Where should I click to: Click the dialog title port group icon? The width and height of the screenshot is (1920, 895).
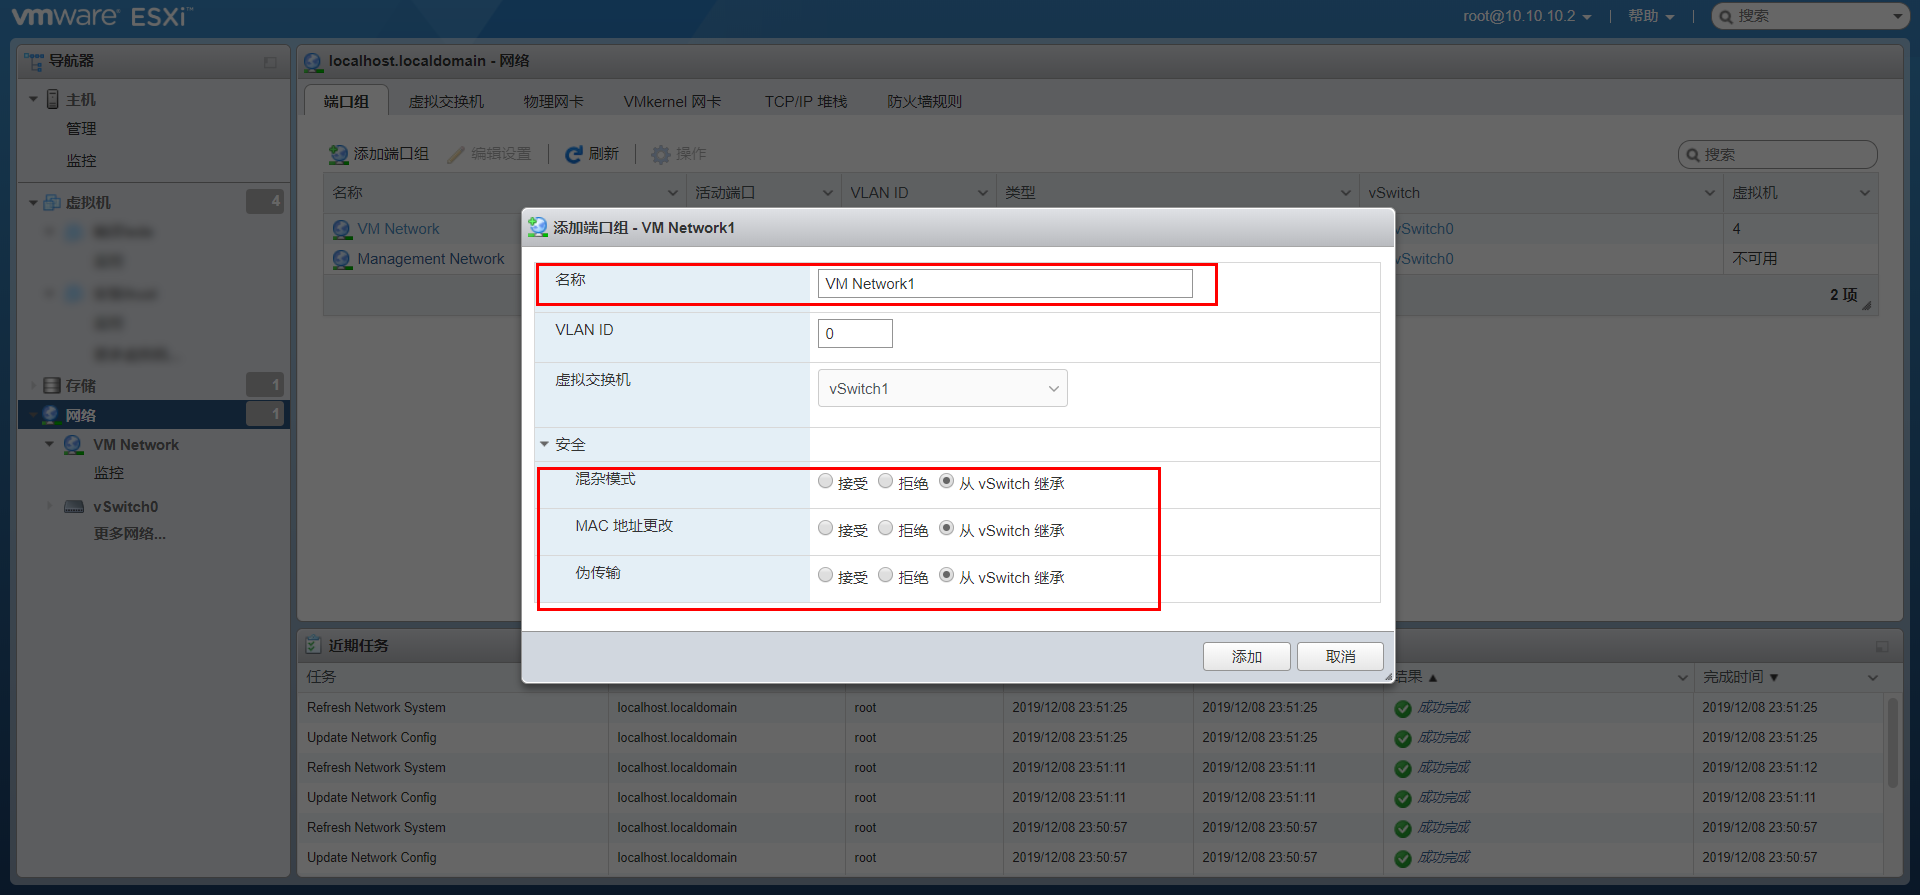pos(538,227)
